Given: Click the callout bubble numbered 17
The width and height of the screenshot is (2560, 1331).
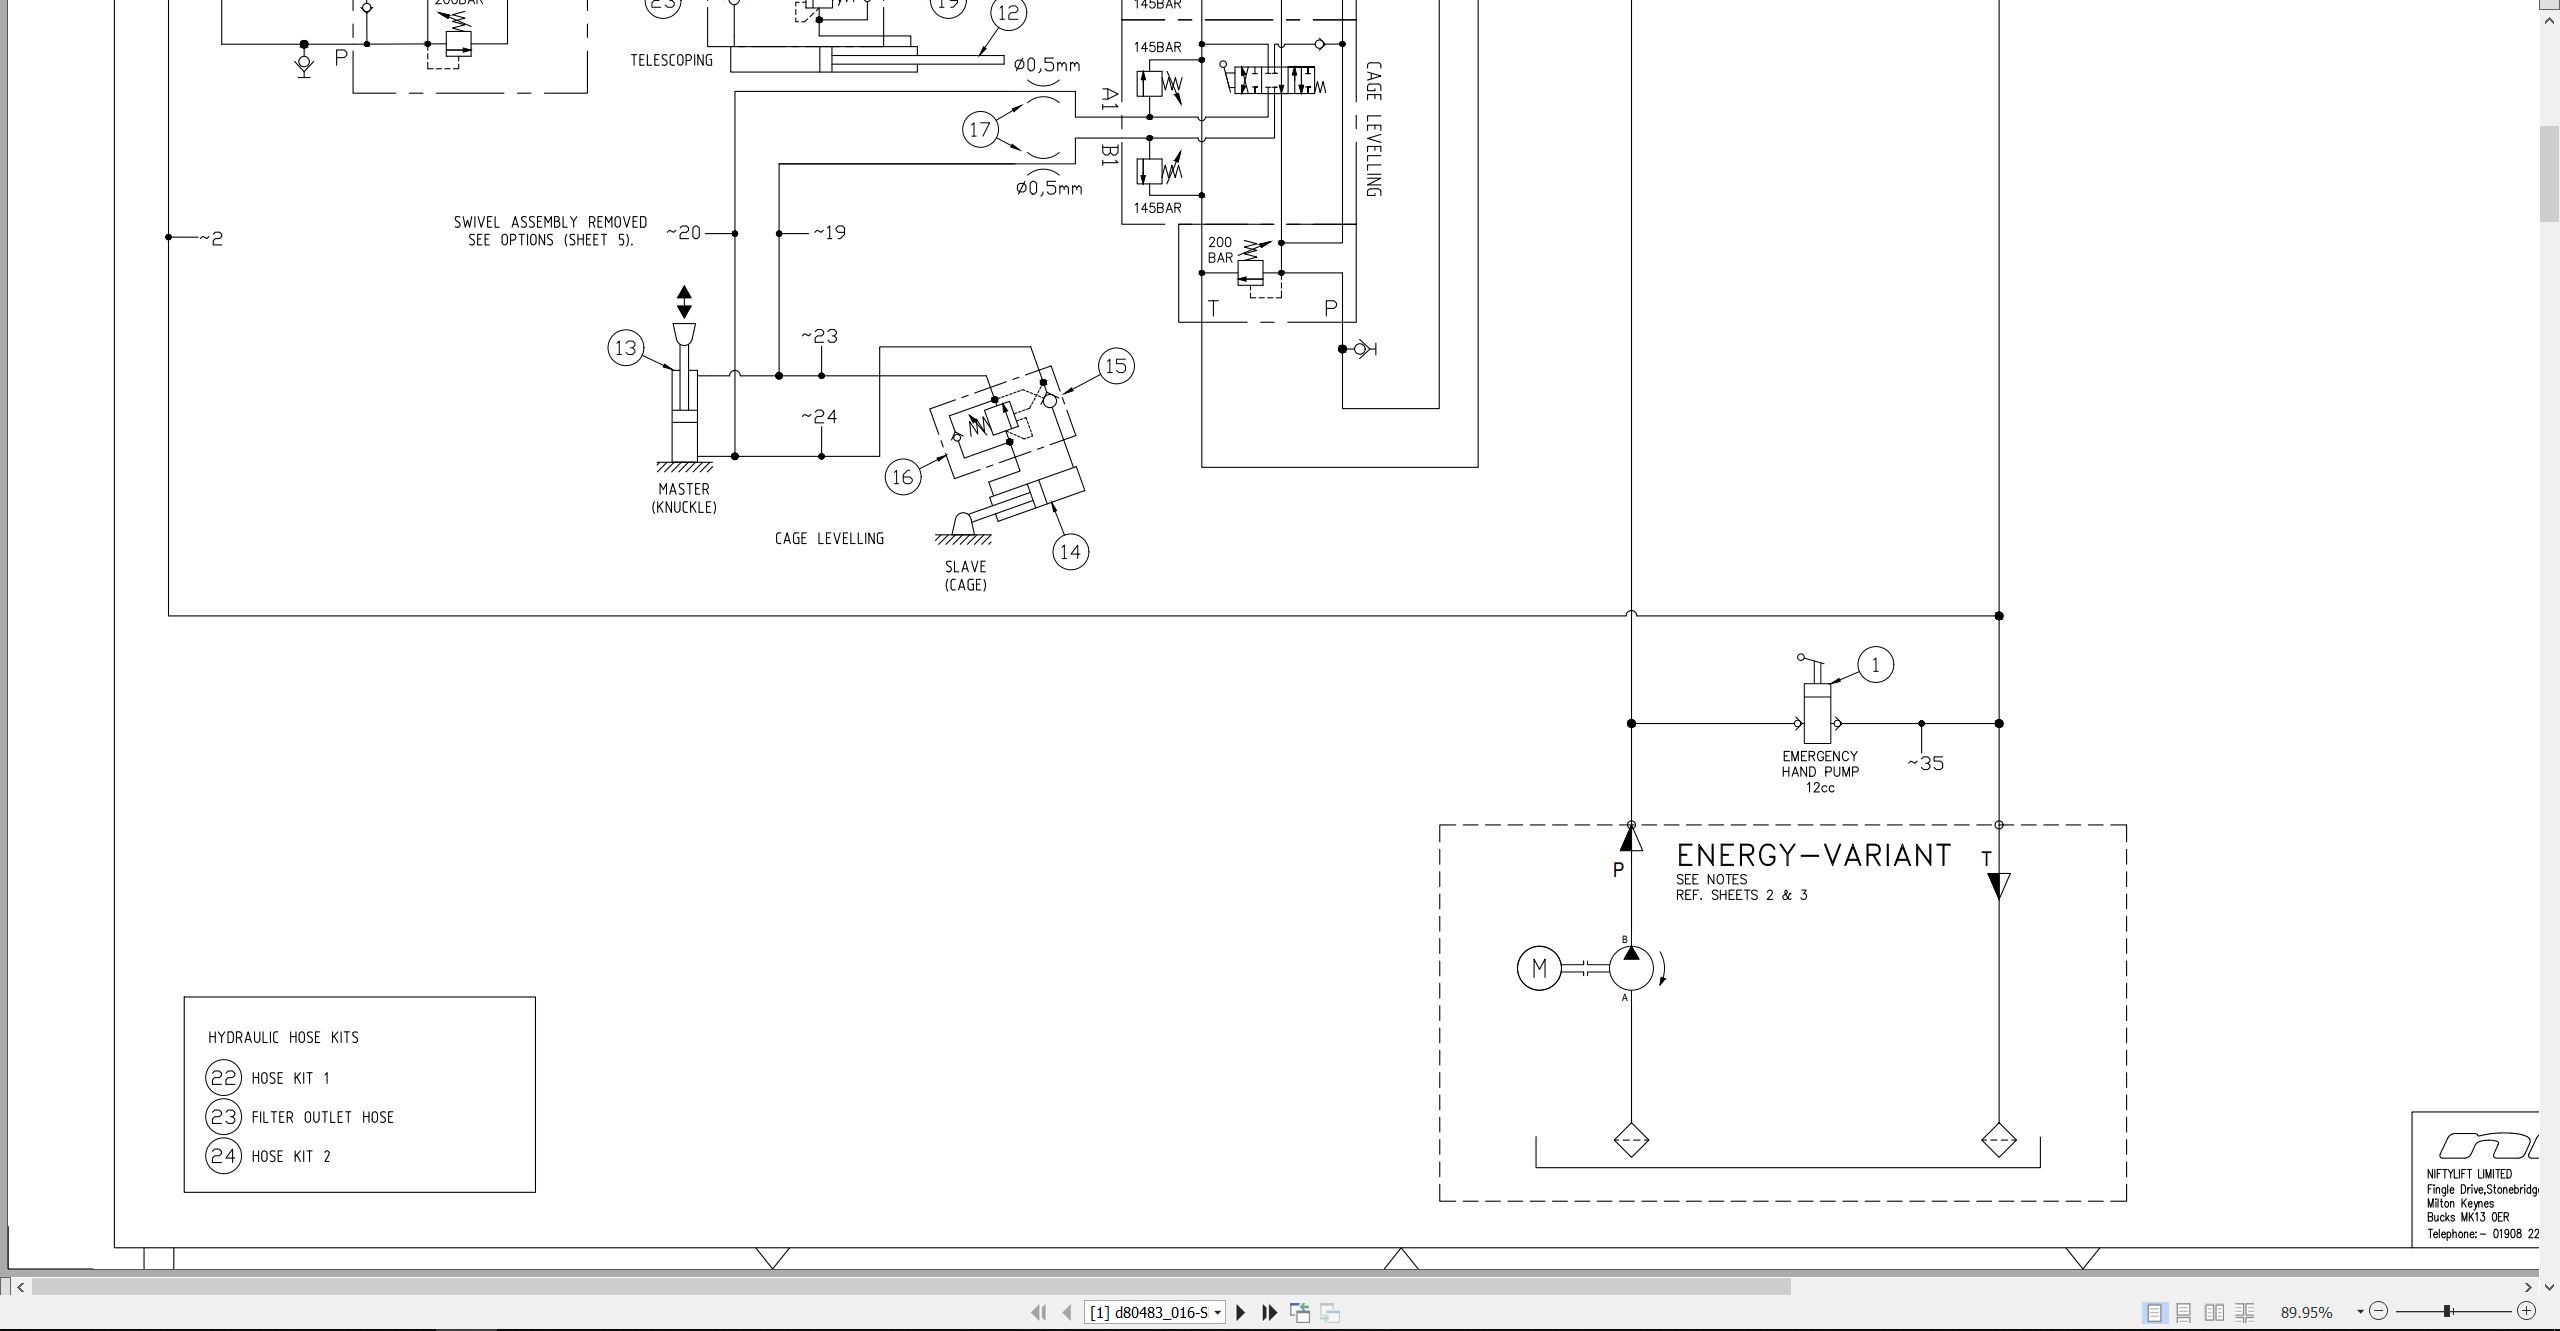Looking at the screenshot, I should pyautogui.click(x=981, y=129).
